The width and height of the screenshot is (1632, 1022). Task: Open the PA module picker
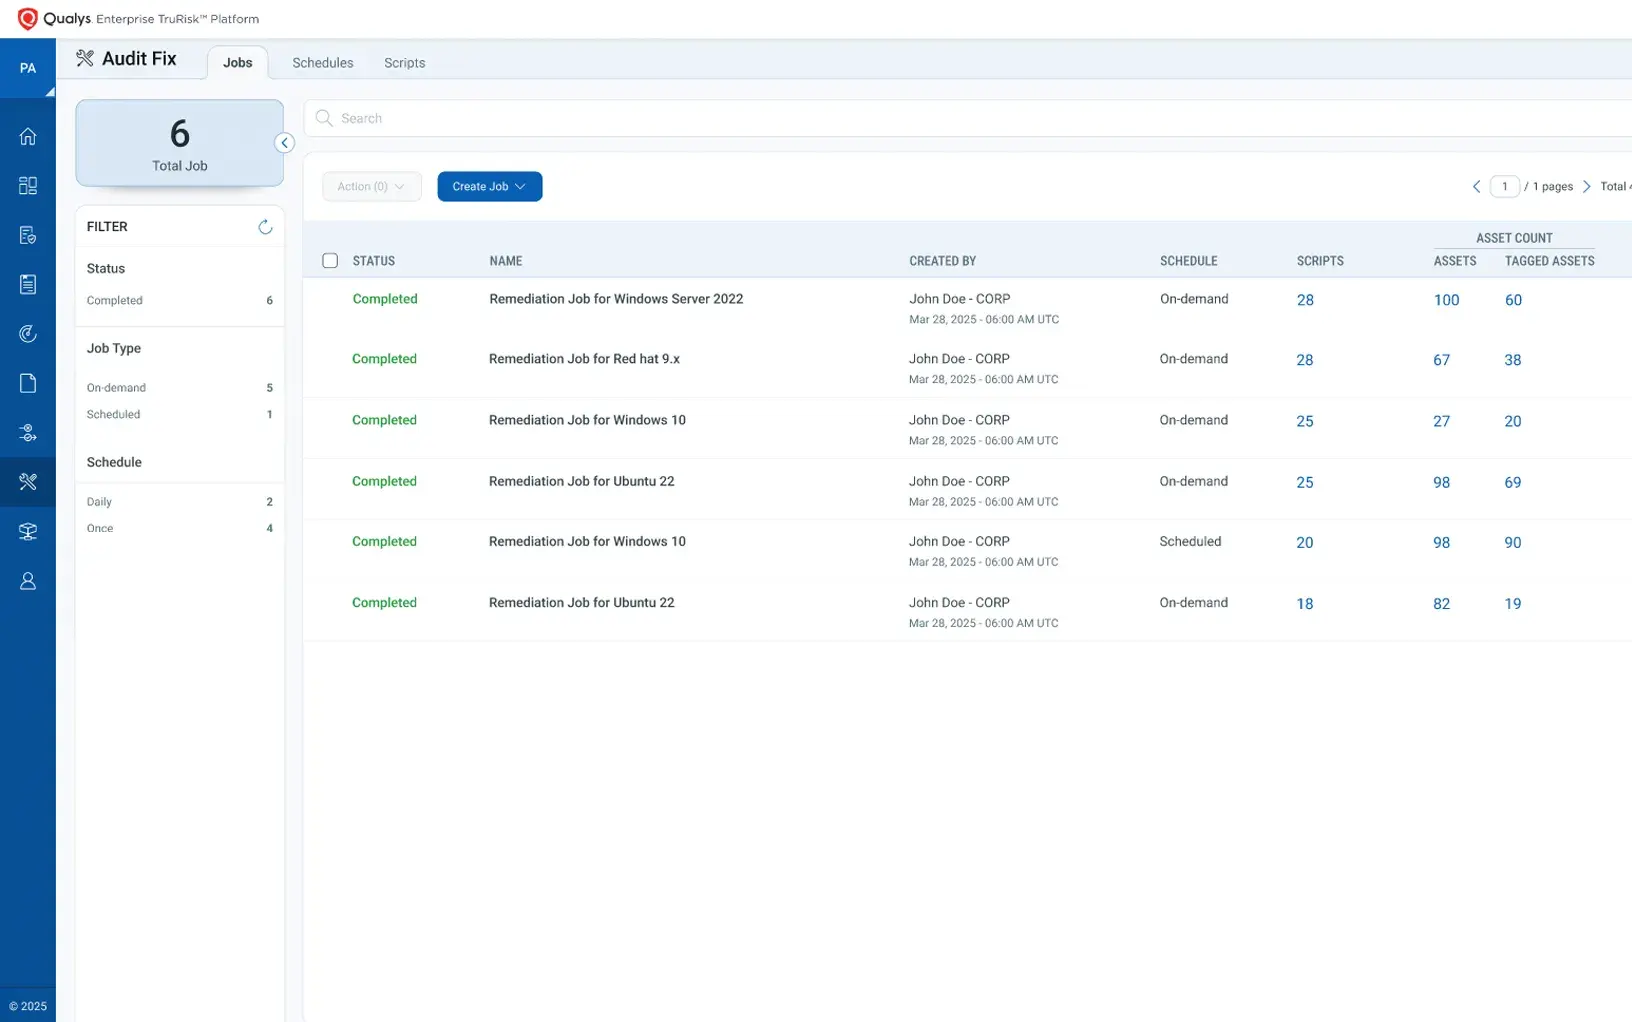tap(28, 69)
